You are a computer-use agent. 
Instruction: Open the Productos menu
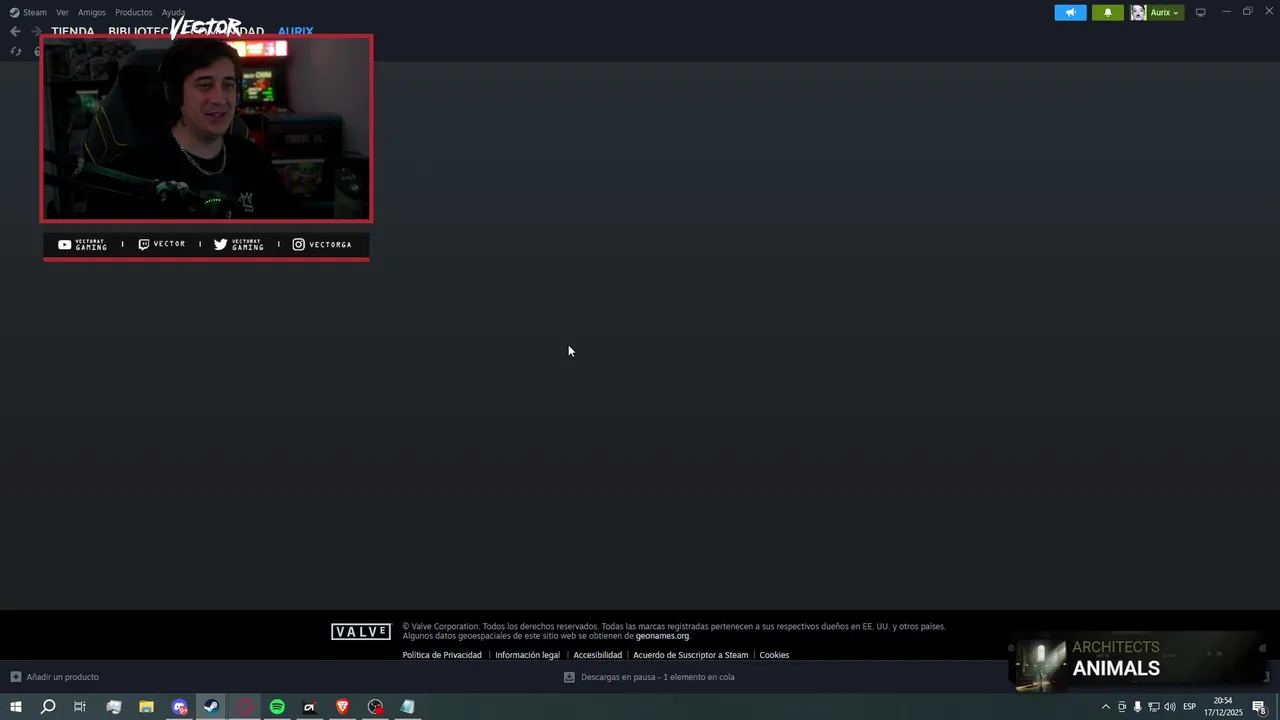pos(134,12)
